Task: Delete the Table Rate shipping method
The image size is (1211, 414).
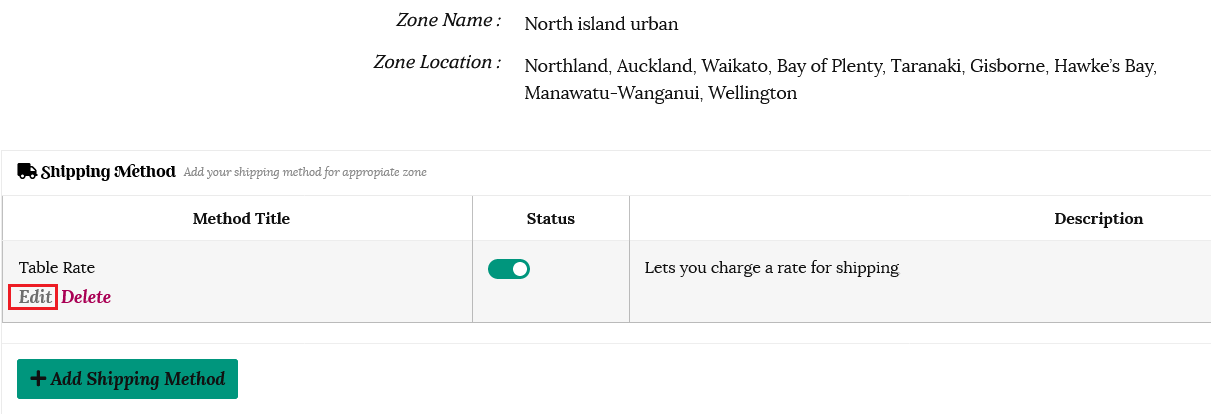Action: point(86,297)
